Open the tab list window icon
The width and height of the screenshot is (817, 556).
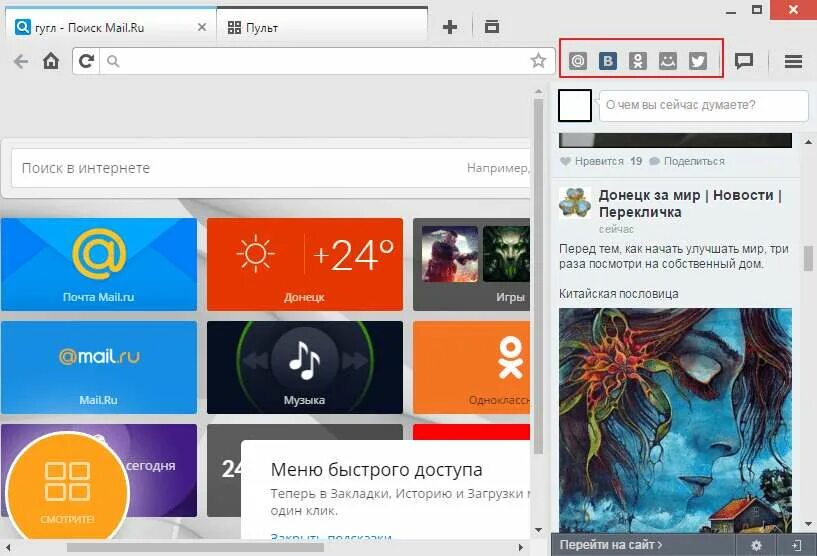click(x=492, y=27)
